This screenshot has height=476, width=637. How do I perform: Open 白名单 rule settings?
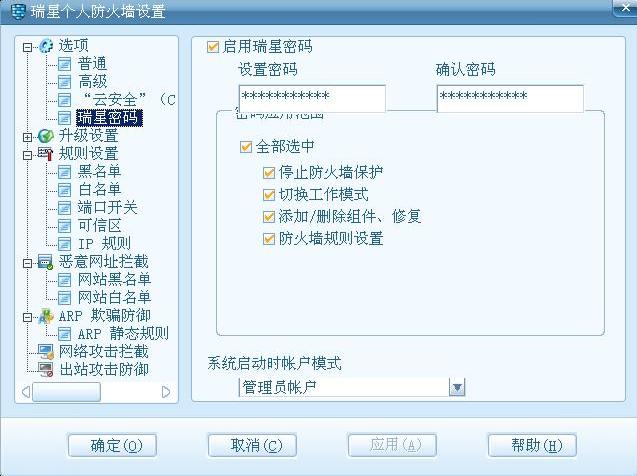100,190
